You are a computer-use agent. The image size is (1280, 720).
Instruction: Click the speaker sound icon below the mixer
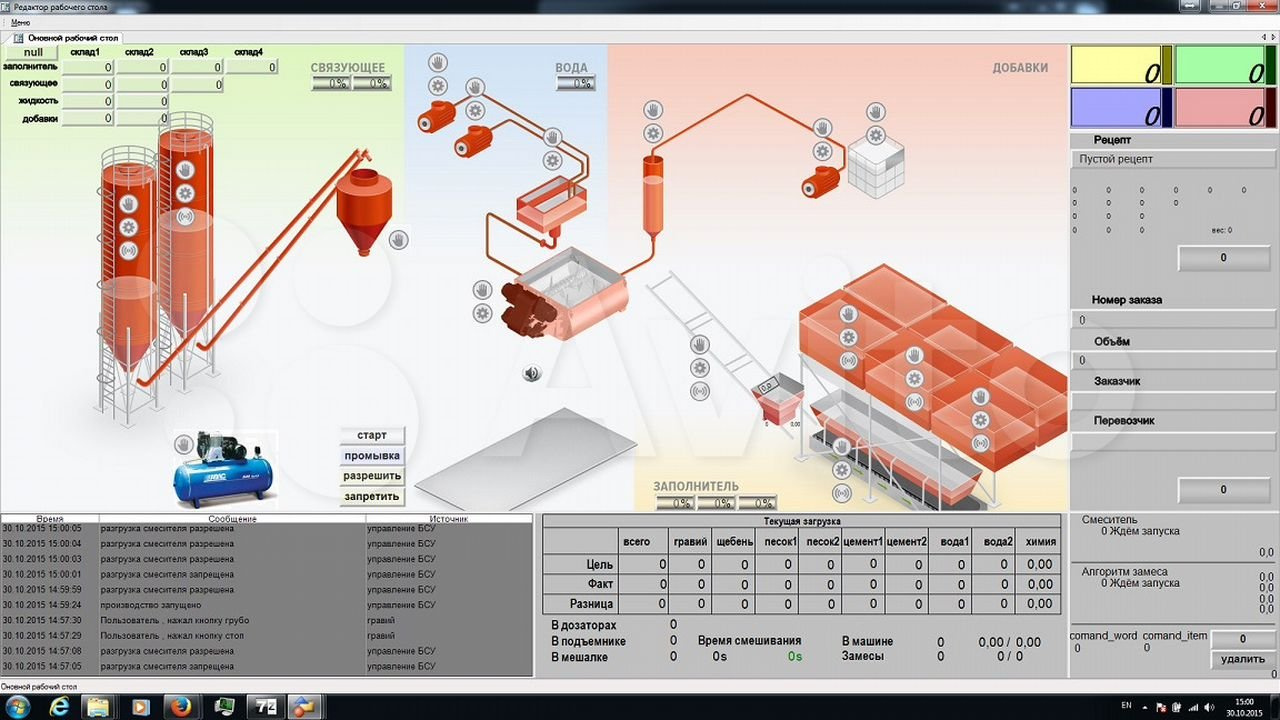click(532, 374)
